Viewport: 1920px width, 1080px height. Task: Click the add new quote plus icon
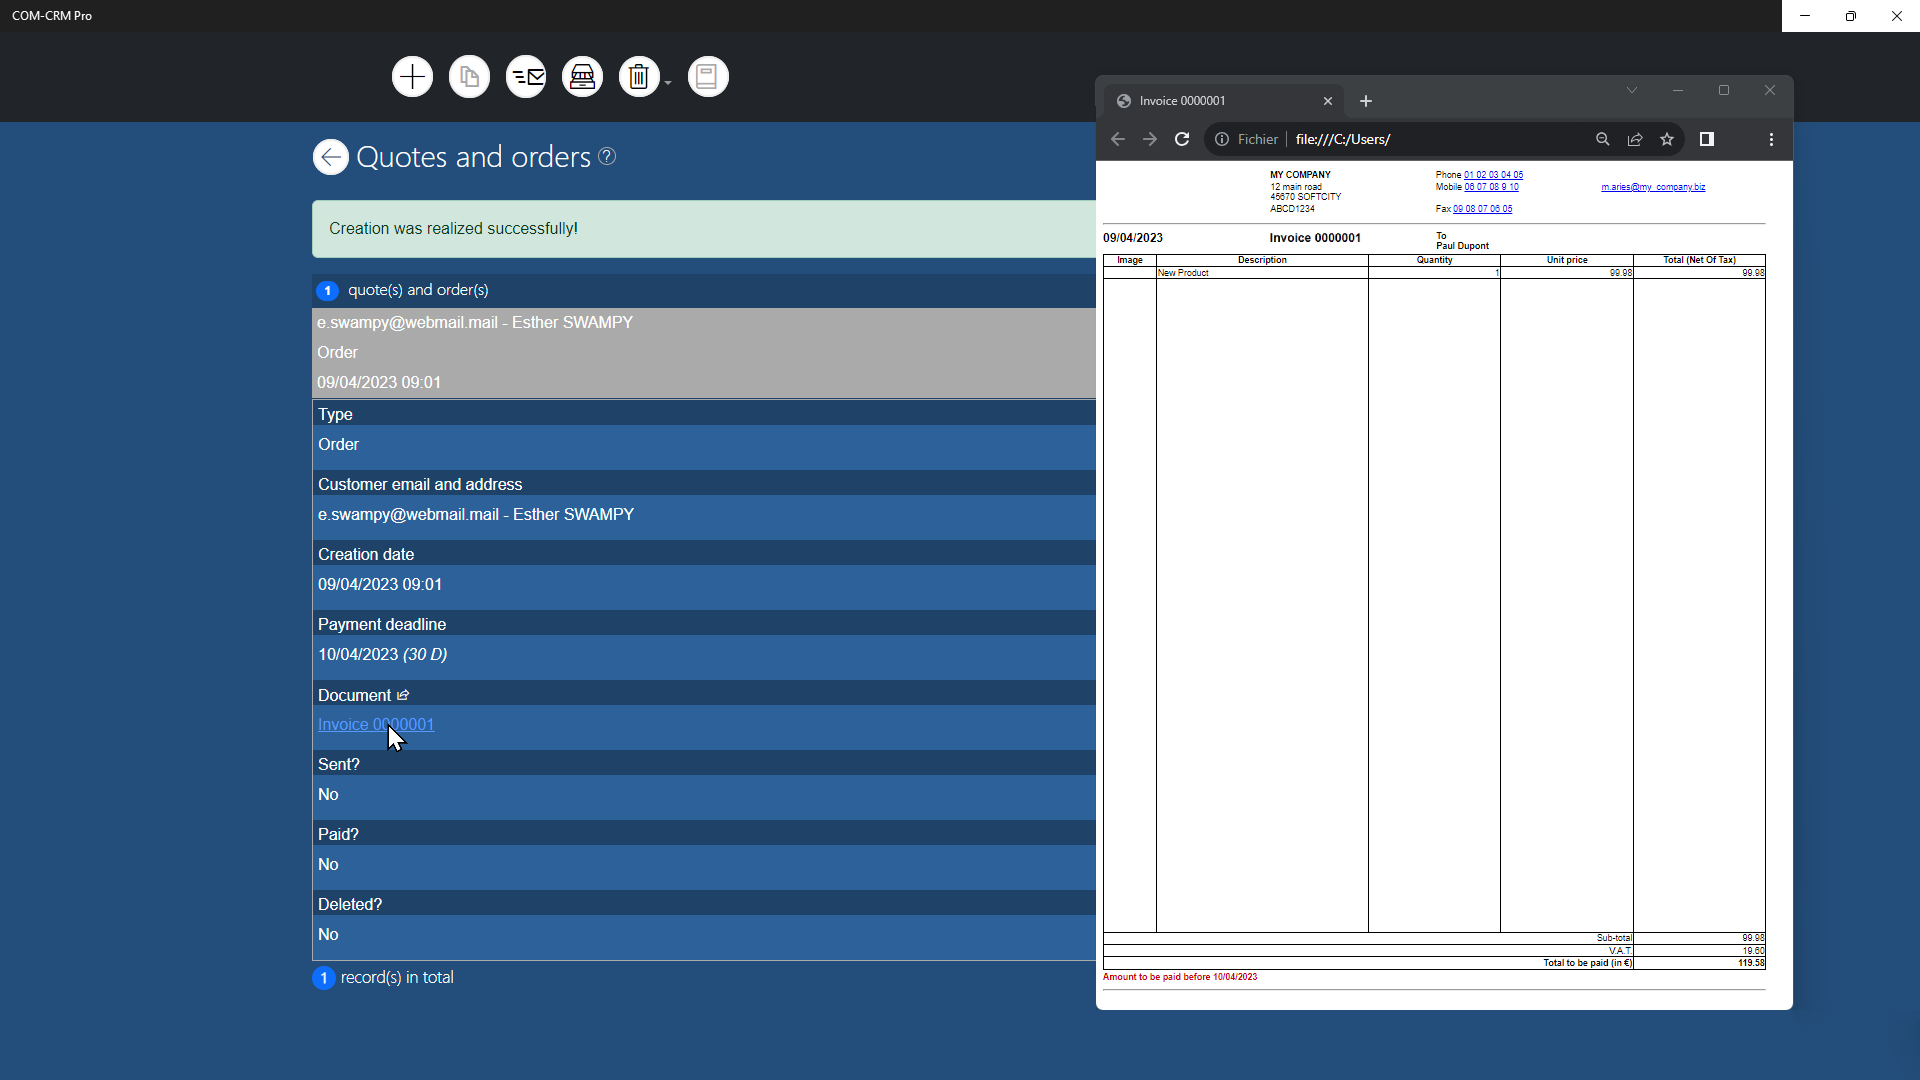tap(412, 77)
